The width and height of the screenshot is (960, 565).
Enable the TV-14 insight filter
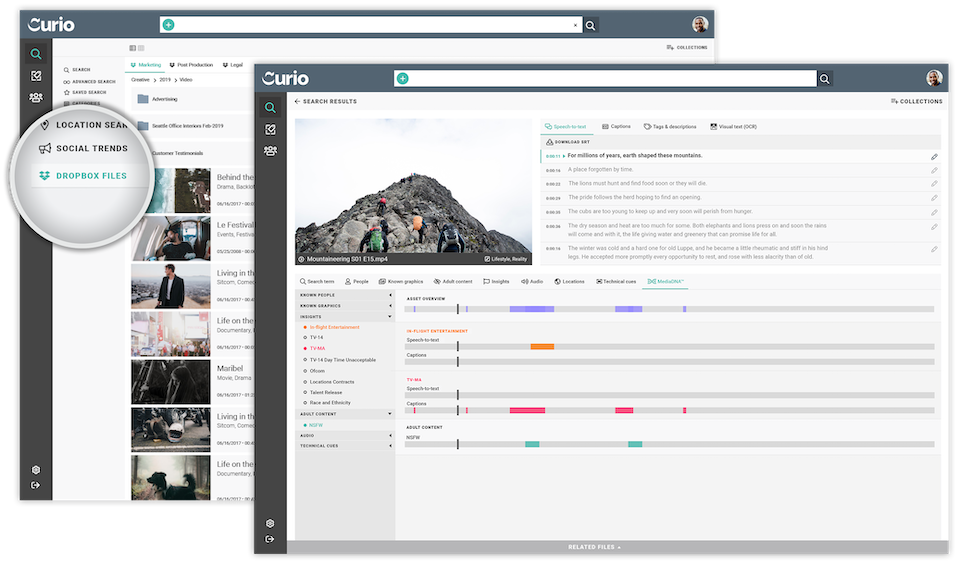(x=318, y=338)
